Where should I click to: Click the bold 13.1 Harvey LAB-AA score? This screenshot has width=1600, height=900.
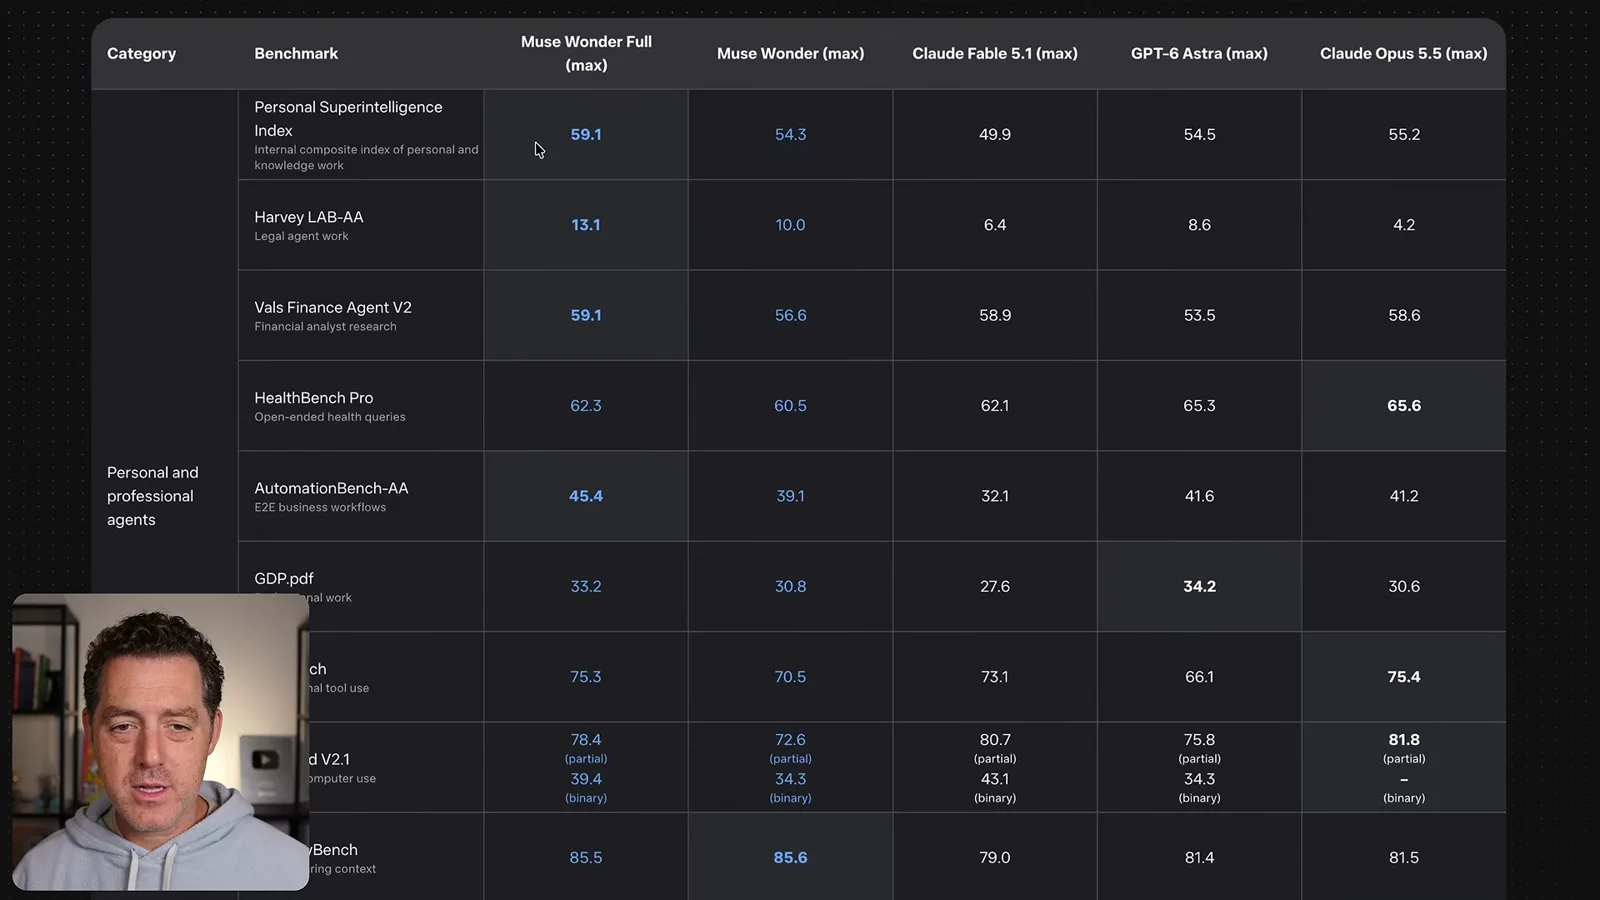pos(586,225)
